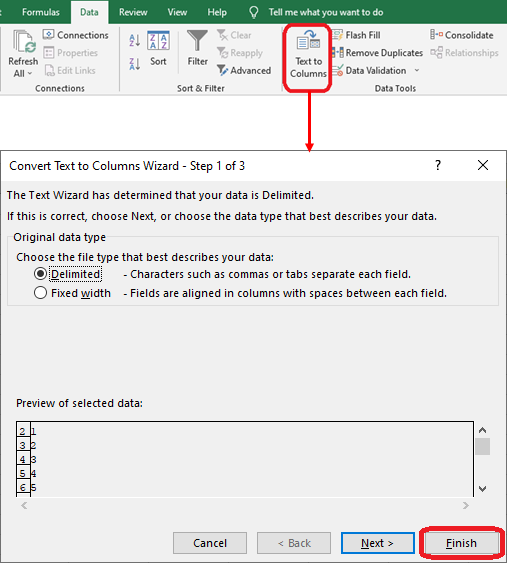The width and height of the screenshot is (507, 563).
Task: Type in Tell me what you want to do box
Action: tap(326, 12)
